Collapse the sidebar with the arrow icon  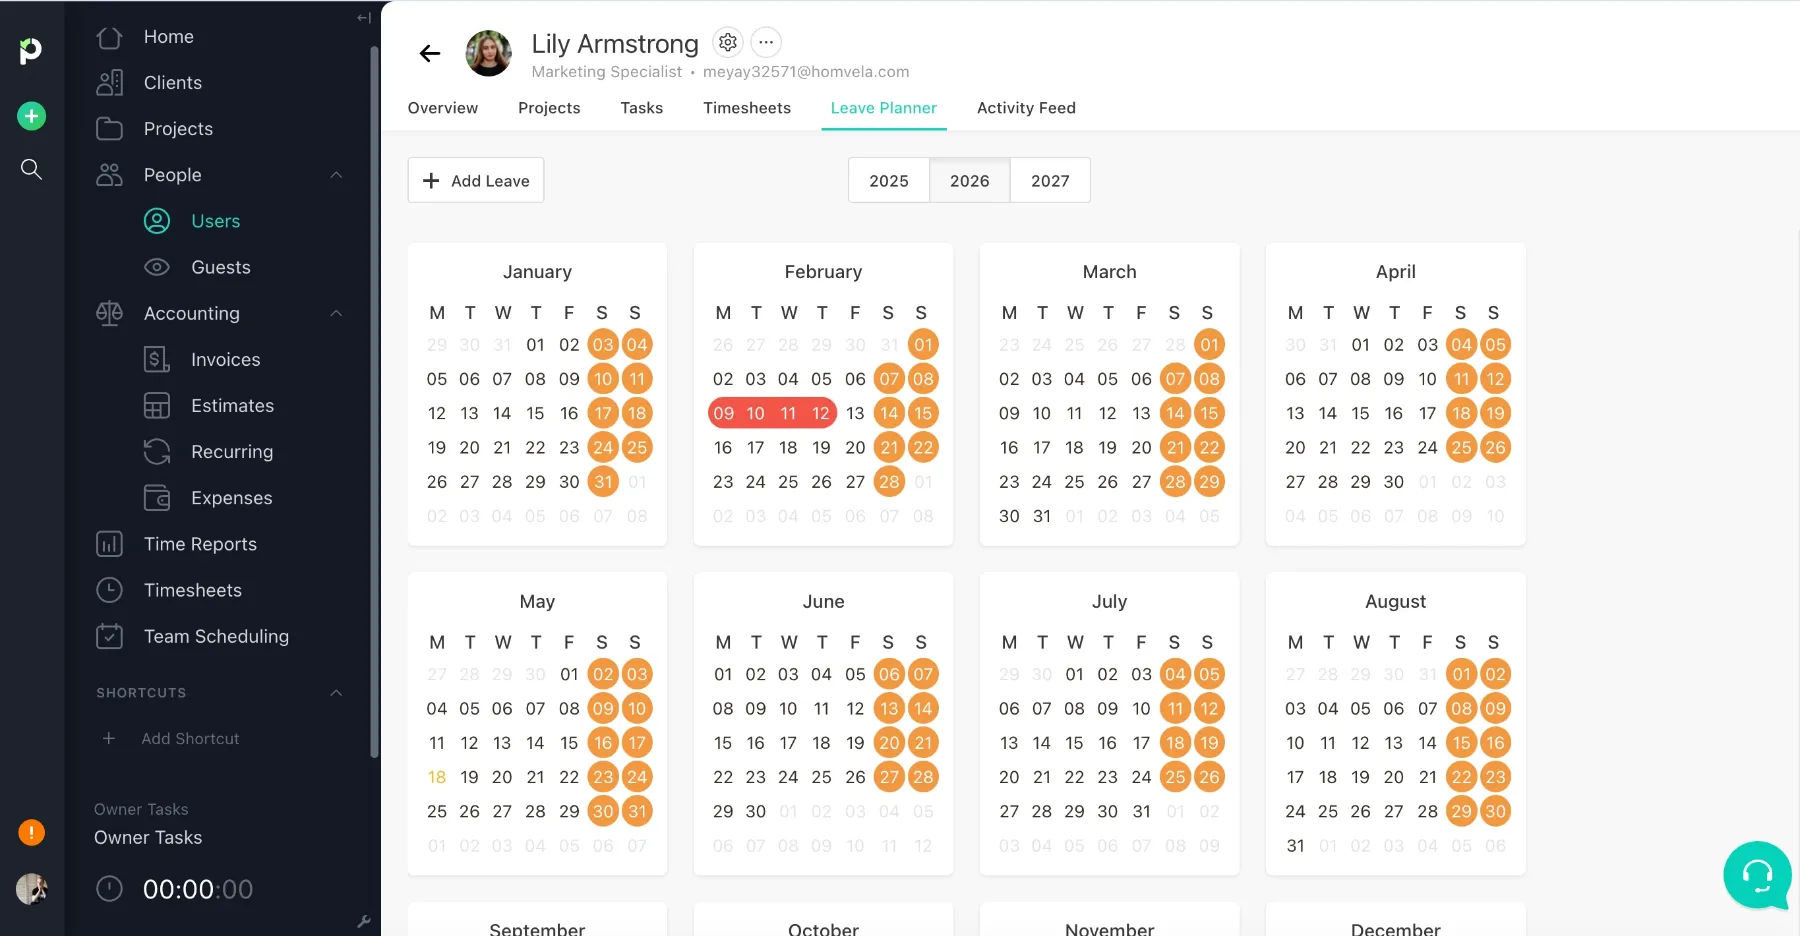click(363, 17)
